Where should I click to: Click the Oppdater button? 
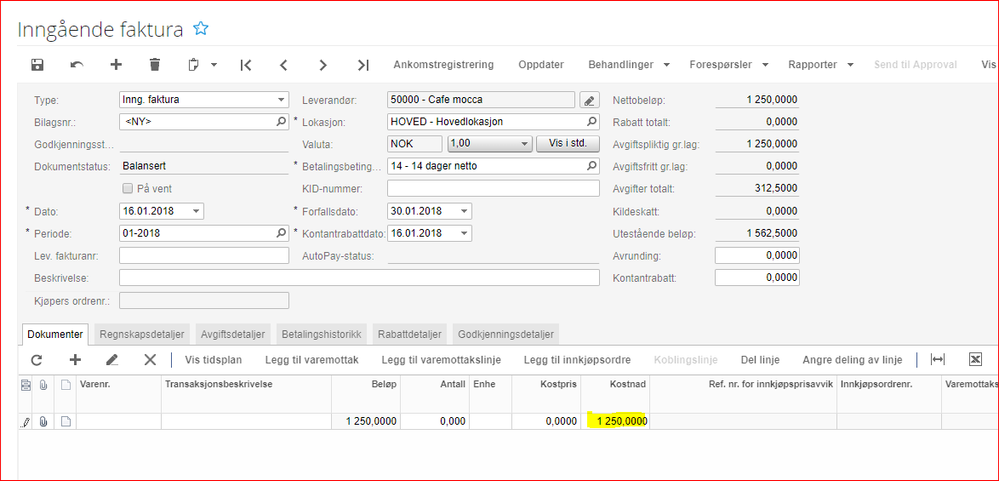[541, 64]
